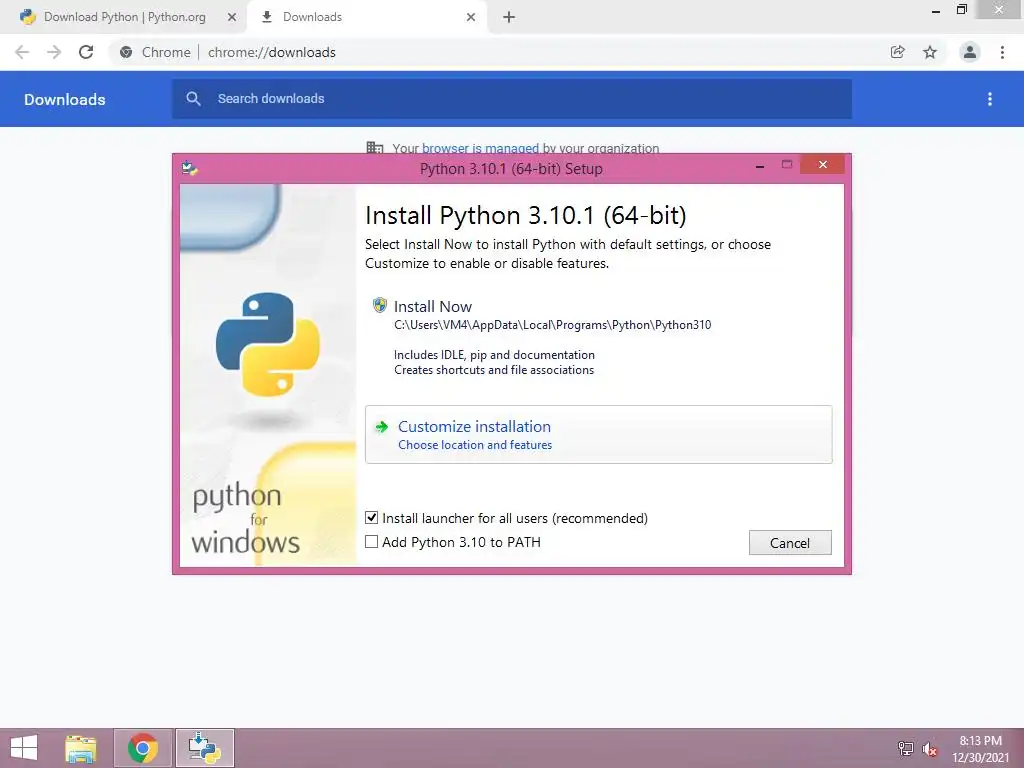
Task: Click the Downloads page heading
Action: point(65,99)
